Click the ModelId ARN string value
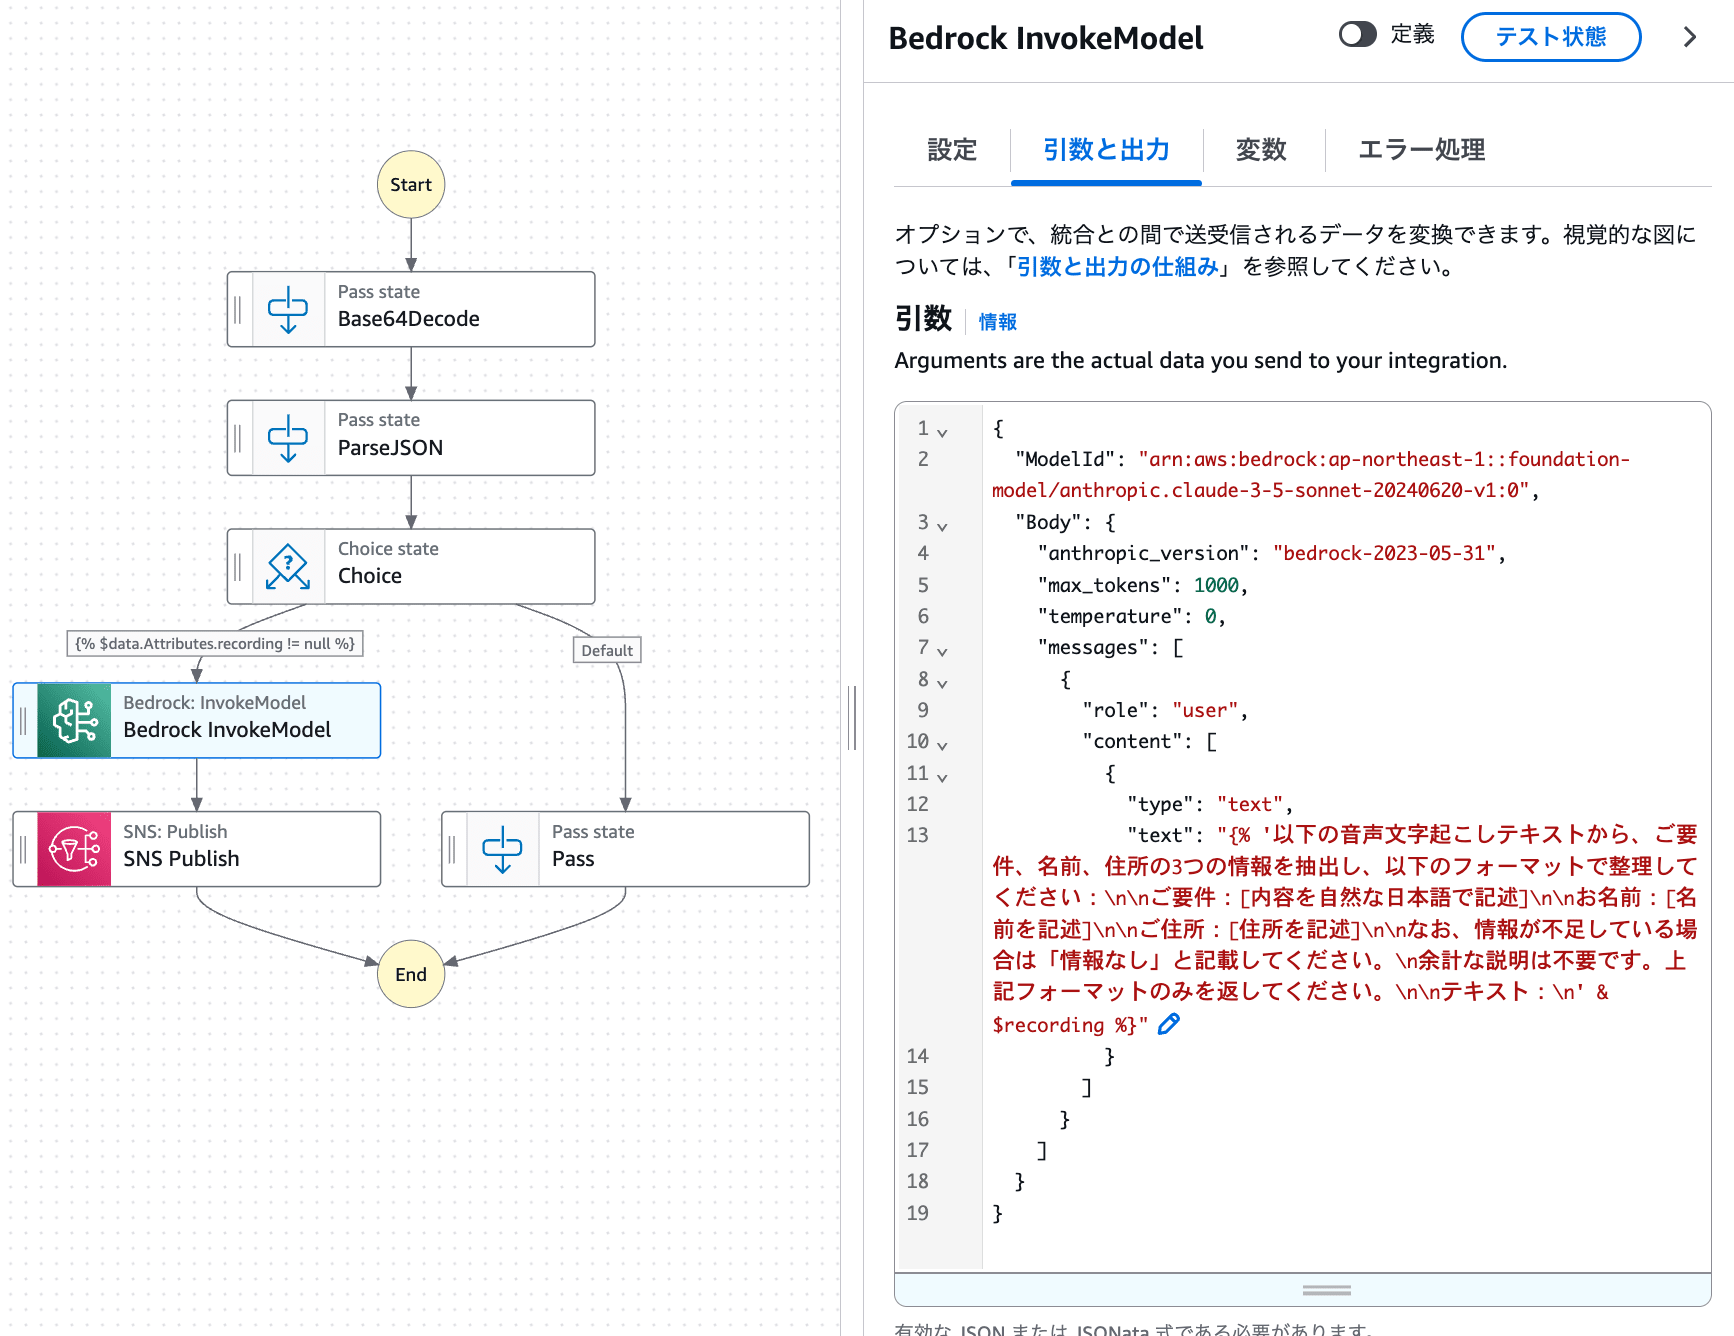The height and width of the screenshot is (1336, 1734). pyautogui.click(x=1311, y=475)
